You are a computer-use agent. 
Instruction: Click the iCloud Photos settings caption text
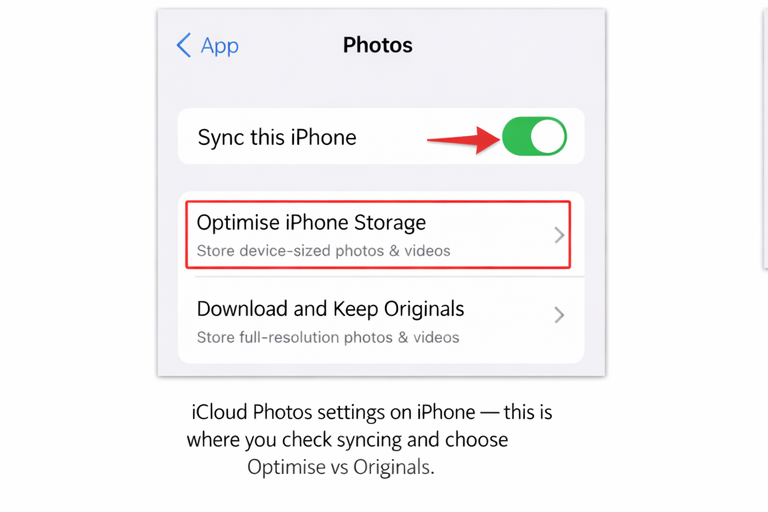tap(371, 412)
